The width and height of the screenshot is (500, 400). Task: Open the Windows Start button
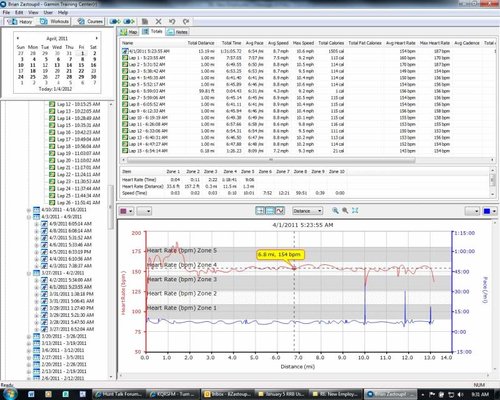[9, 394]
